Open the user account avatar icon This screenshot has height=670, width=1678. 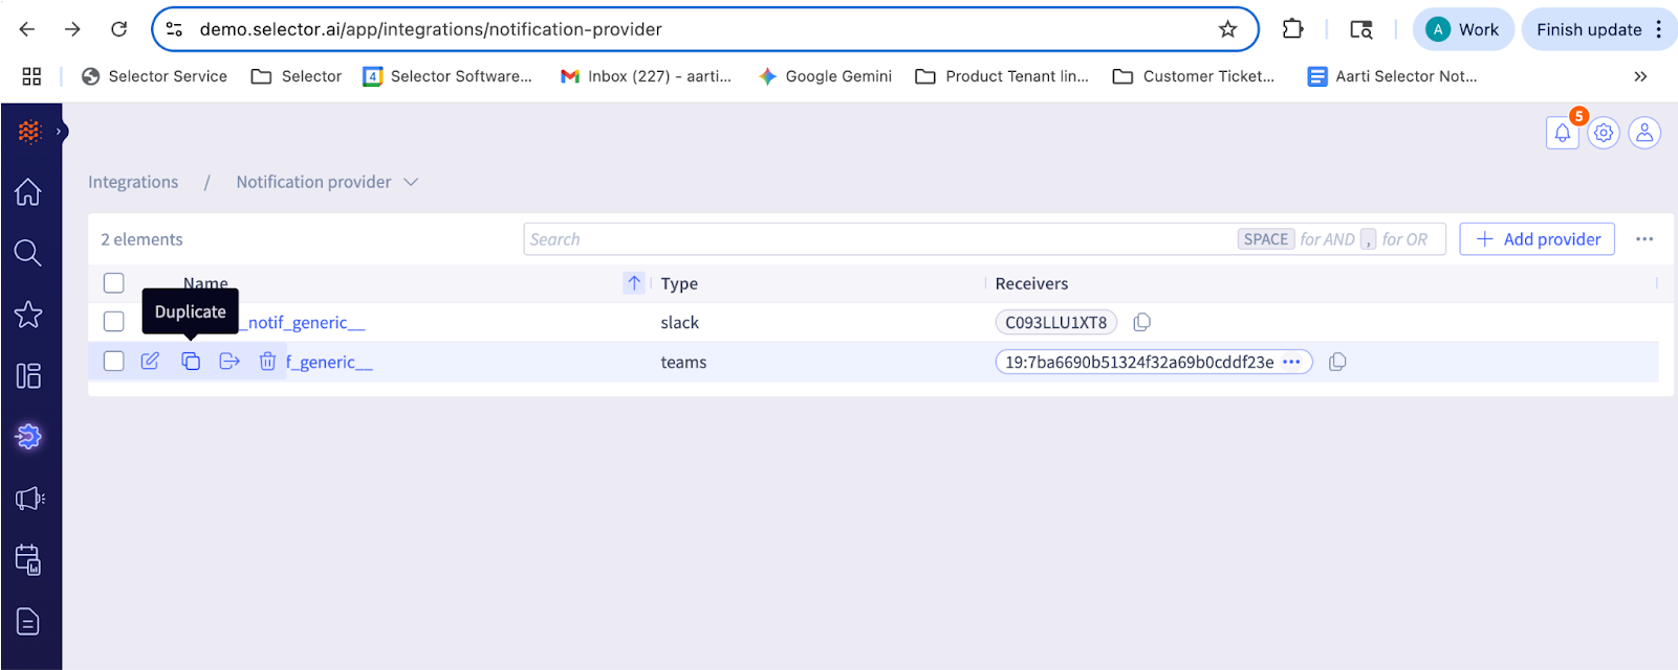click(1644, 132)
